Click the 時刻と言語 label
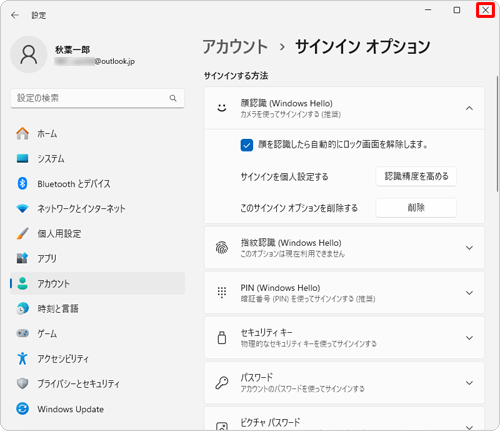This screenshot has width=500, height=431. [x=58, y=309]
